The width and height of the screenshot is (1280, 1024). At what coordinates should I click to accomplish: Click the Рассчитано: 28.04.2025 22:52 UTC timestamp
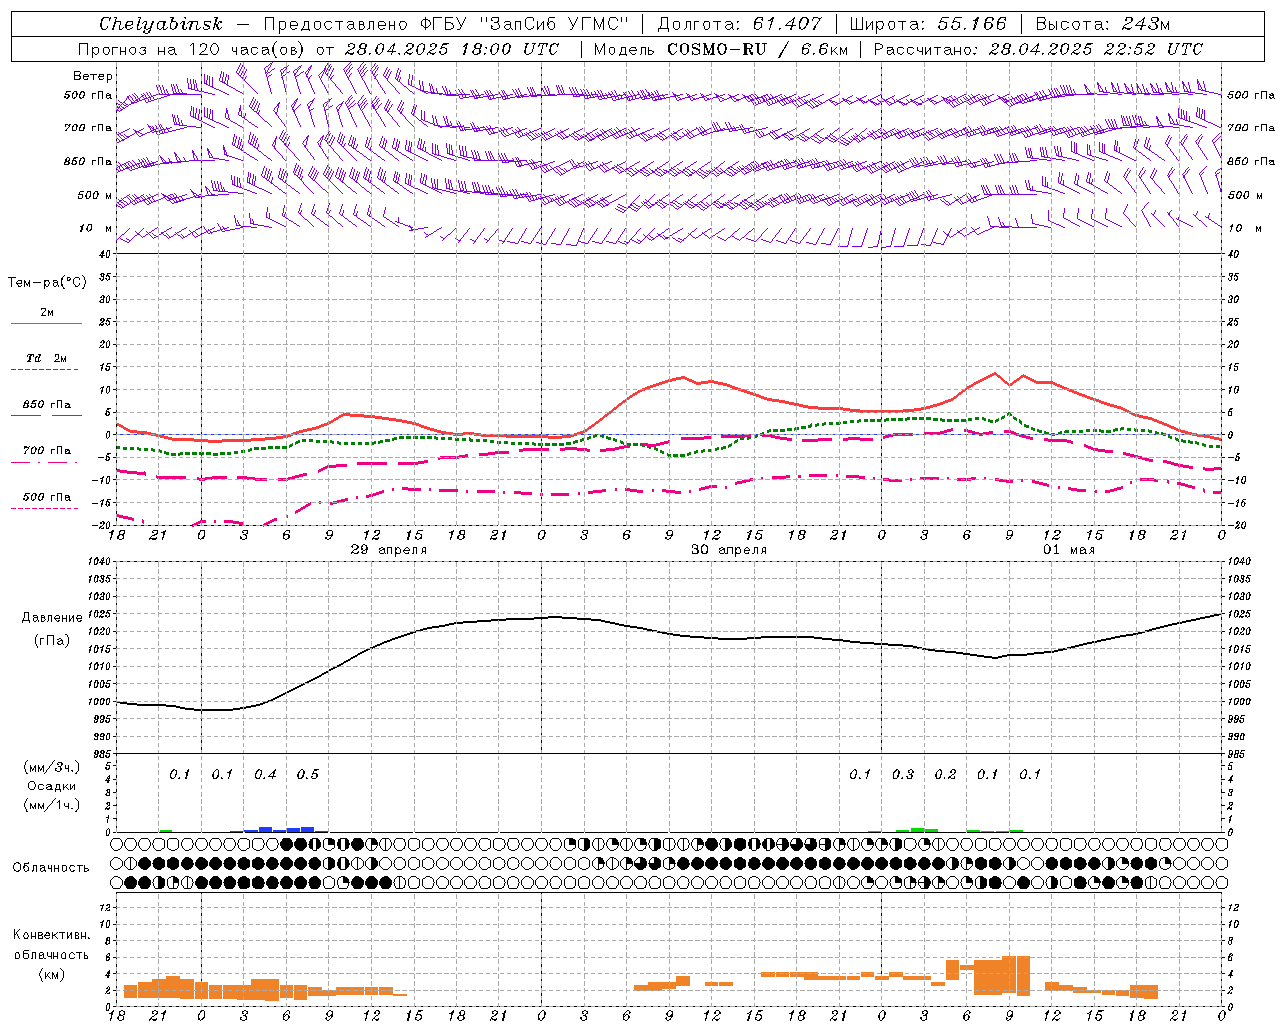[1038, 49]
